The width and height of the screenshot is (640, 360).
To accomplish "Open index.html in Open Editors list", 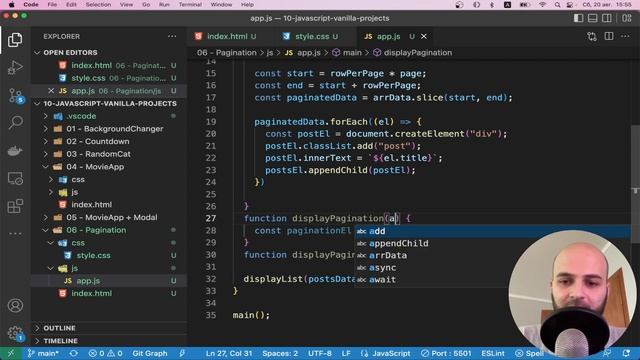I will click(x=91, y=65).
